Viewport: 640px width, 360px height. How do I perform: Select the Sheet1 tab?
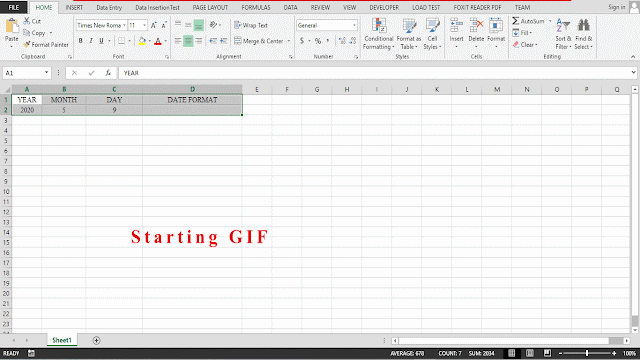tap(62, 340)
